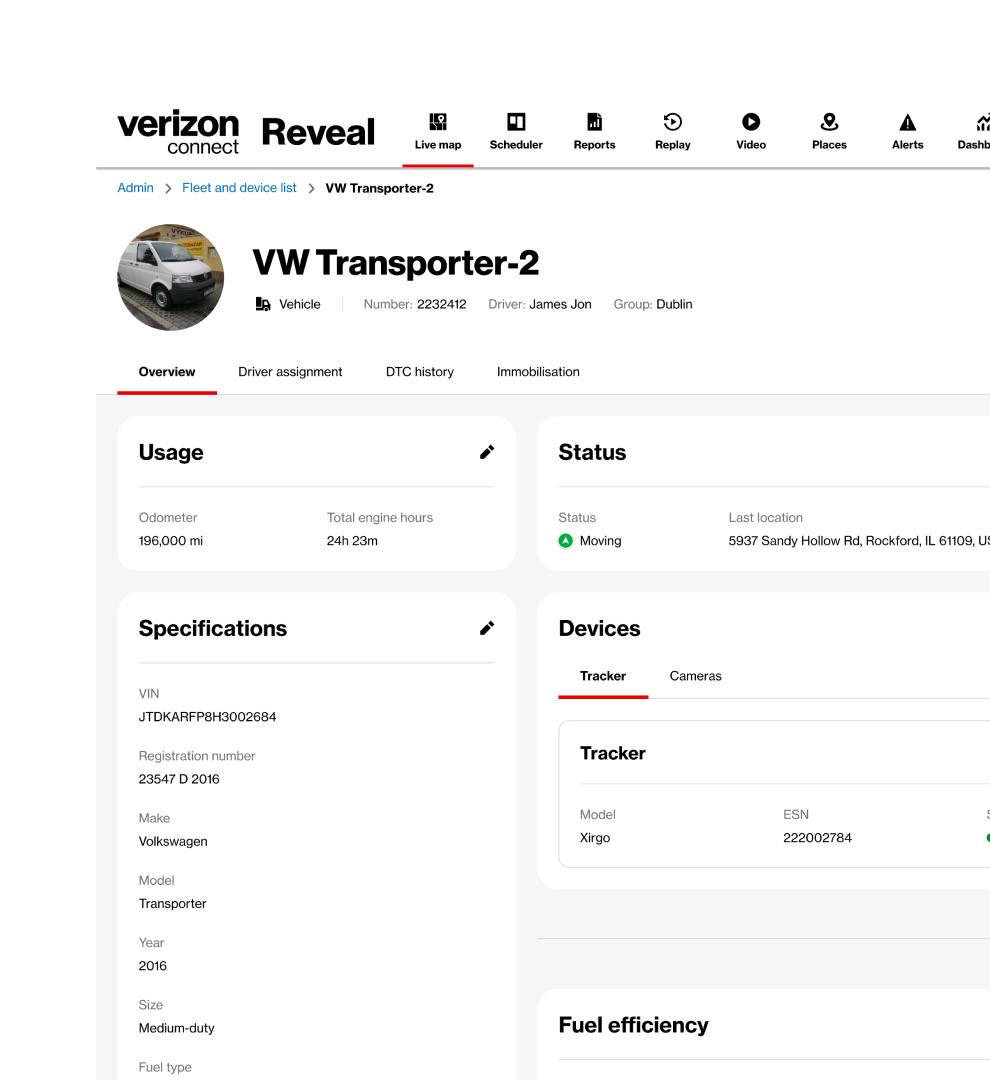Image resolution: width=990 pixels, height=1080 pixels.
Task: Open the DTC history tab
Action: click(420, 372)
